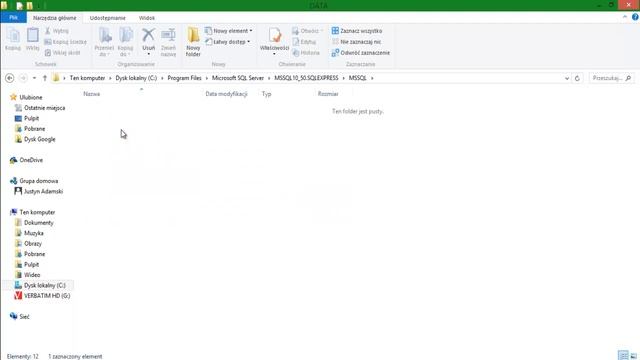640x360 pixels.
Task: Open the help question mark icon
Action: (635, 17)
